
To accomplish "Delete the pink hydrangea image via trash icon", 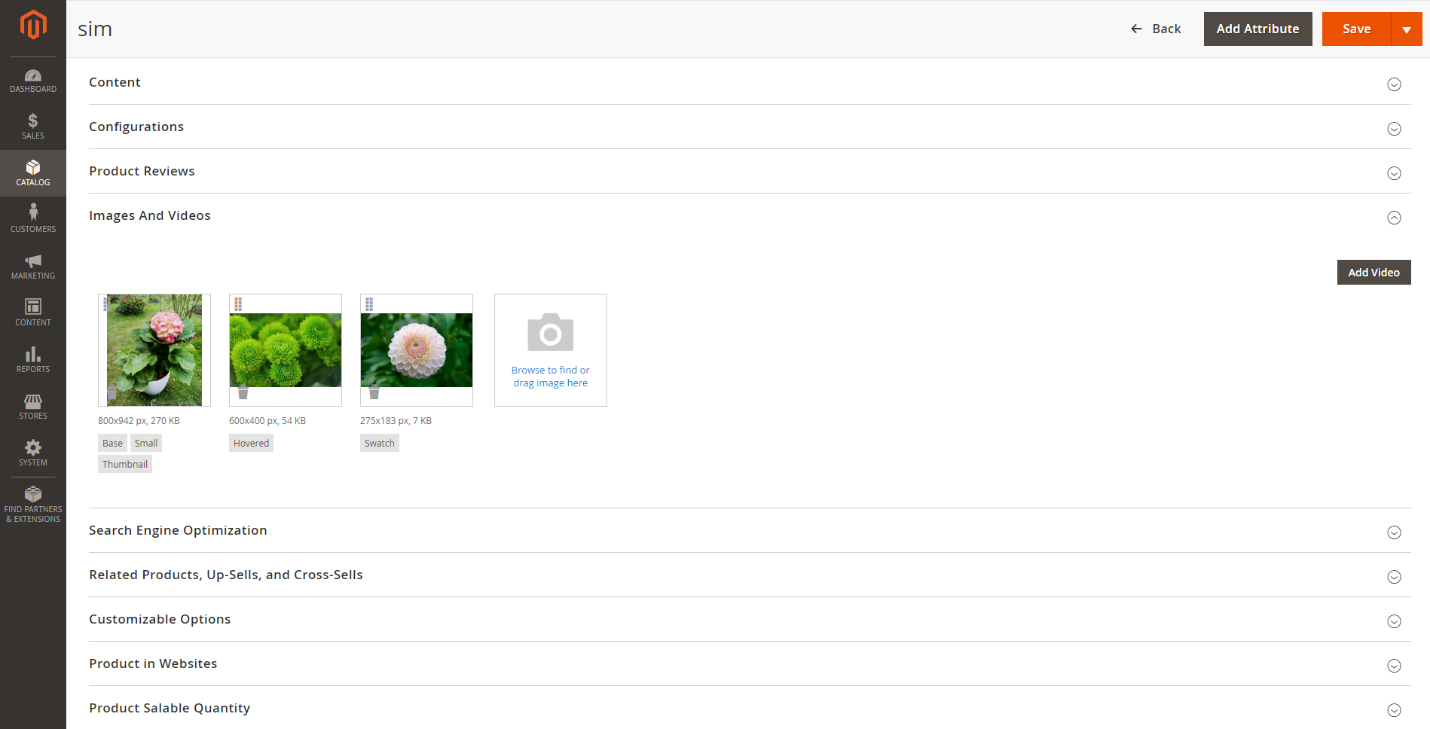I will coord(112,393).
